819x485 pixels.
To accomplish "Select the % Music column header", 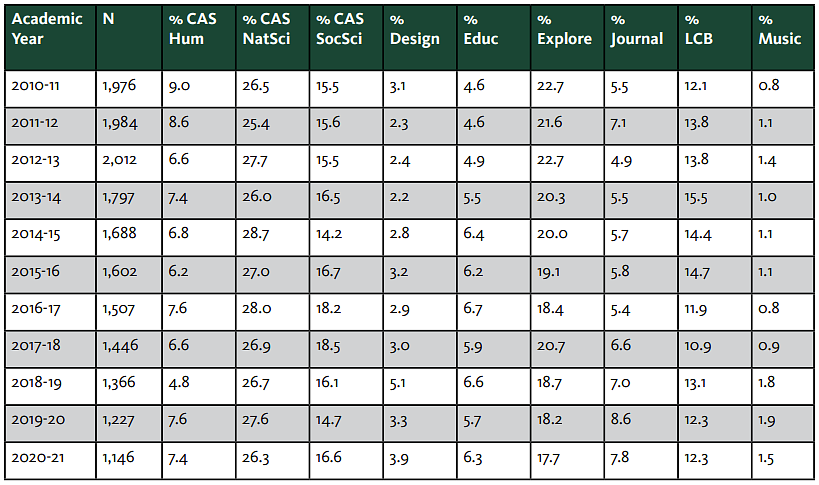I will pyautogui.click(x=782, y=38).
